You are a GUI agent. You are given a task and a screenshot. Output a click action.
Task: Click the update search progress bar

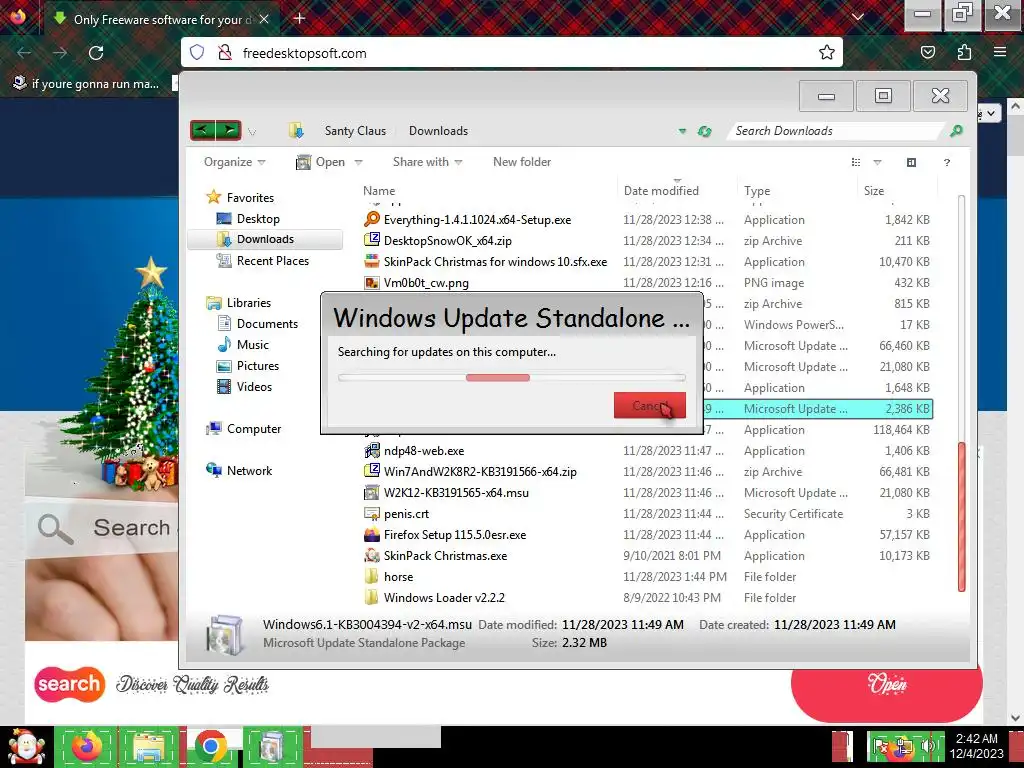pyautogui.click(x=511, y=377)
